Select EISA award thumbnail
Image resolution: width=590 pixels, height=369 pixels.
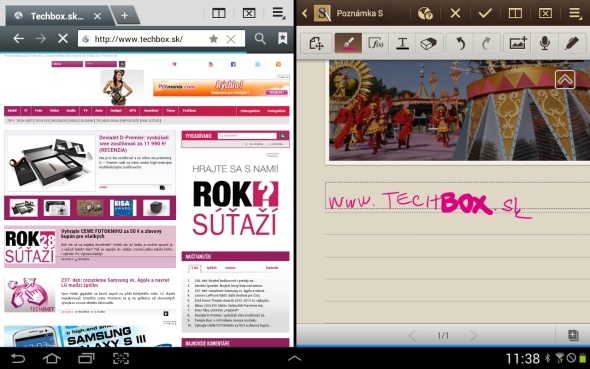click(x=123, y=208)
